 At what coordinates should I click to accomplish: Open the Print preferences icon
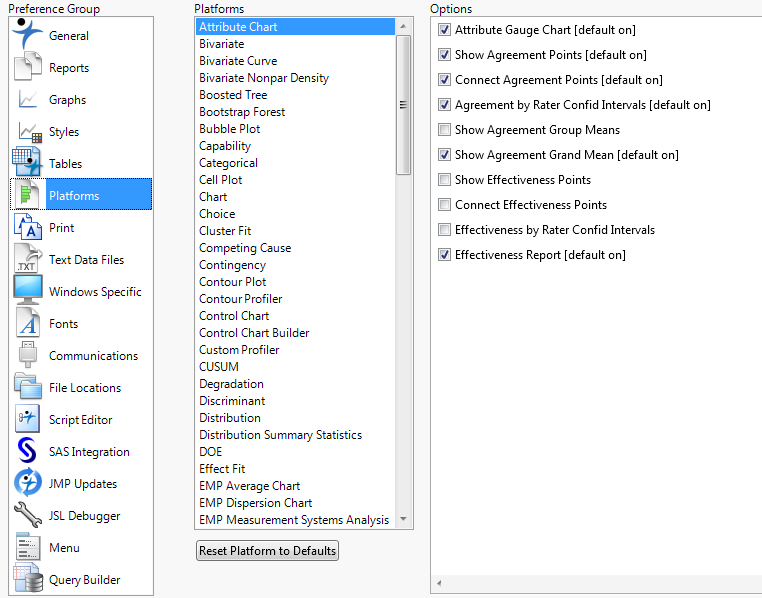click(27, 227)
